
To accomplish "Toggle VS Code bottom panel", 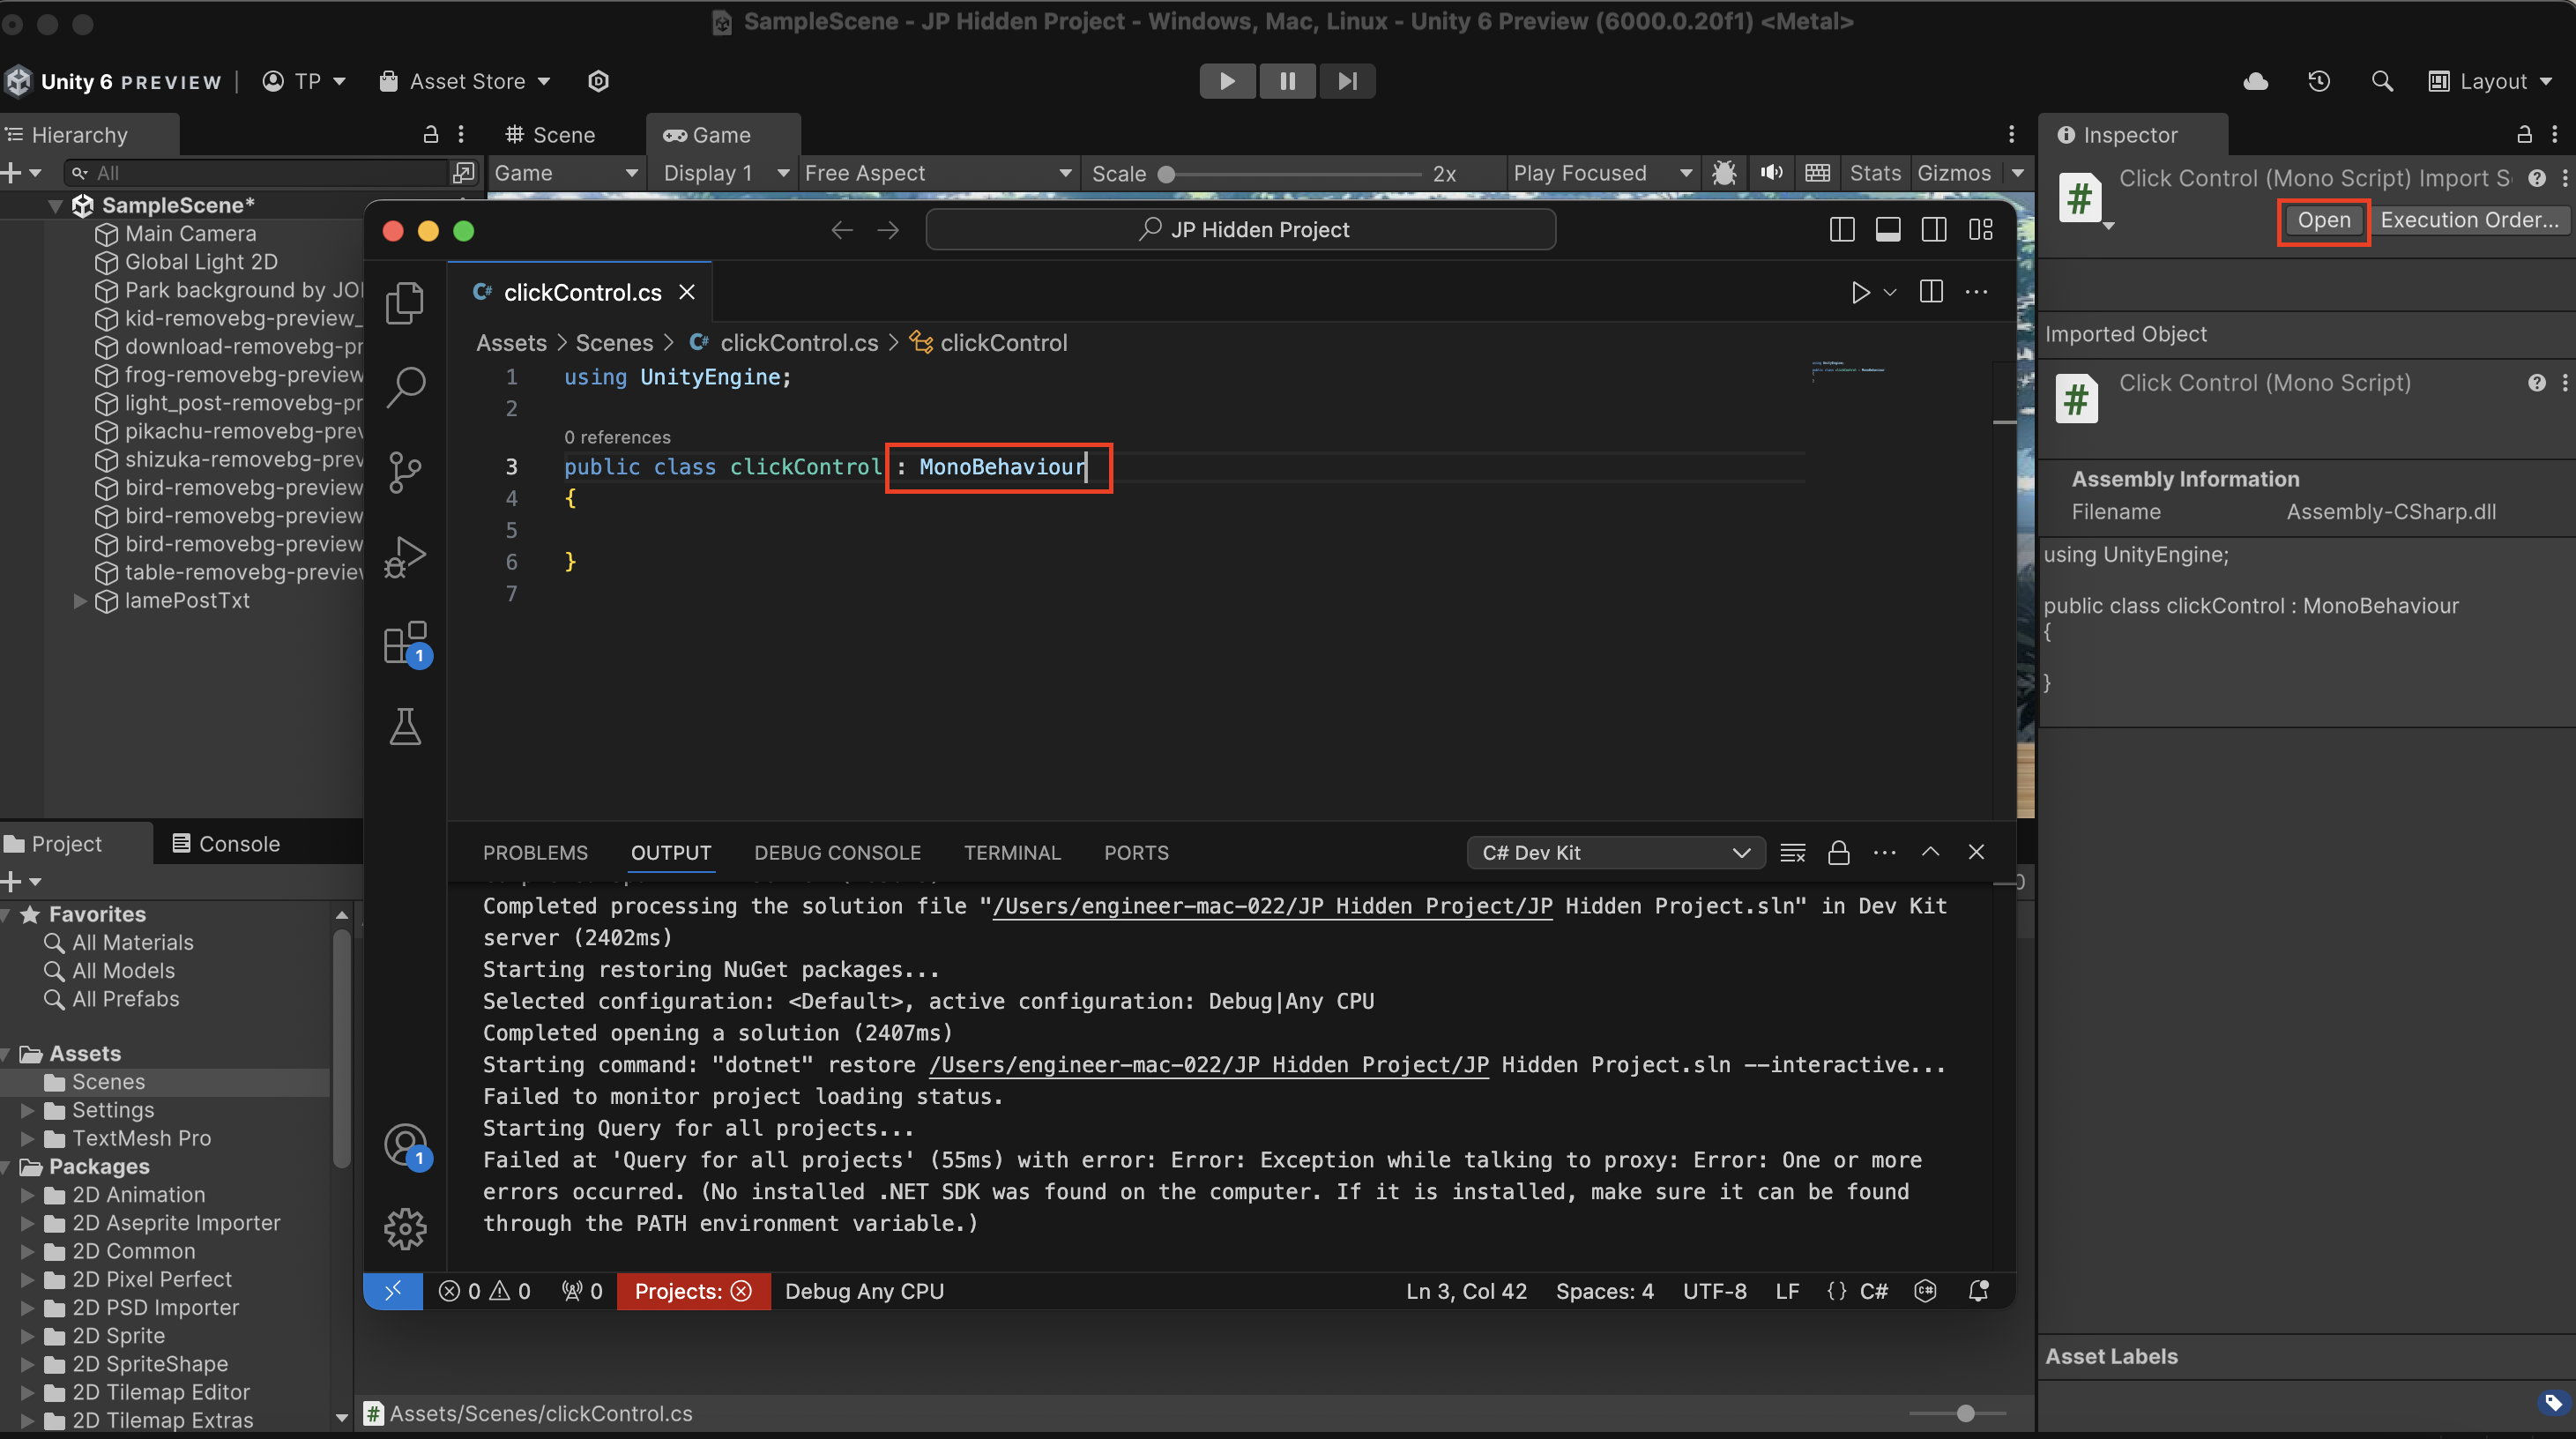I will pyautogui.click(x=1888, y=230).
